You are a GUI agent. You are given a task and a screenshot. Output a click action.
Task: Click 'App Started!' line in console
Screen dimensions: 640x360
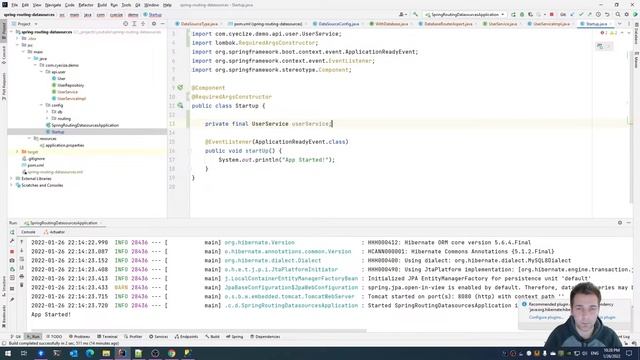[51, 315]
